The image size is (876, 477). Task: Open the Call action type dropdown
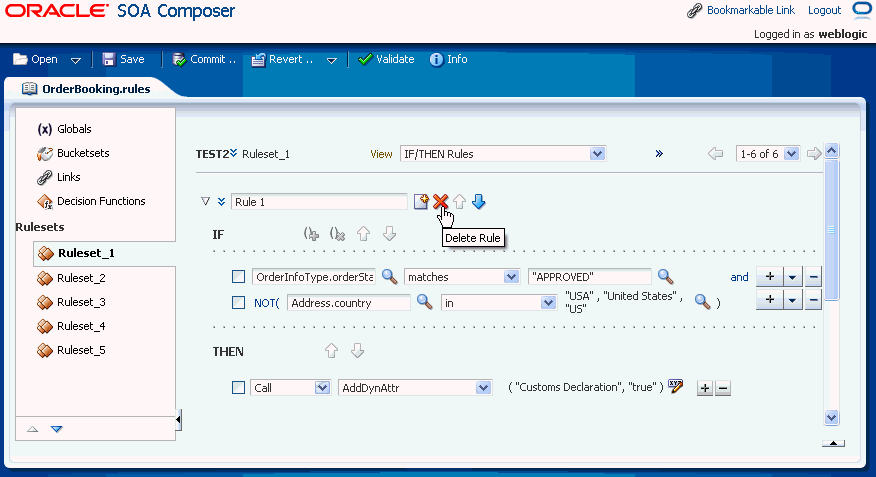(322, 388)
